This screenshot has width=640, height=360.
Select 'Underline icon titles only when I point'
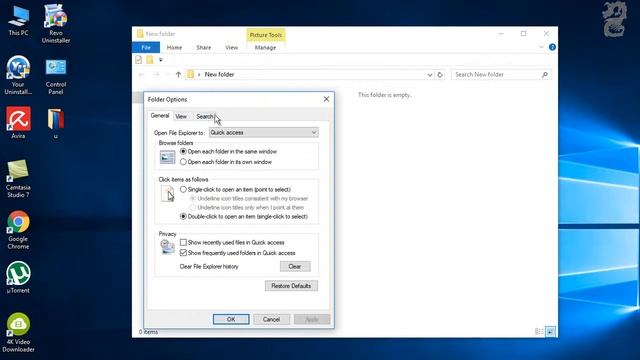247,207
